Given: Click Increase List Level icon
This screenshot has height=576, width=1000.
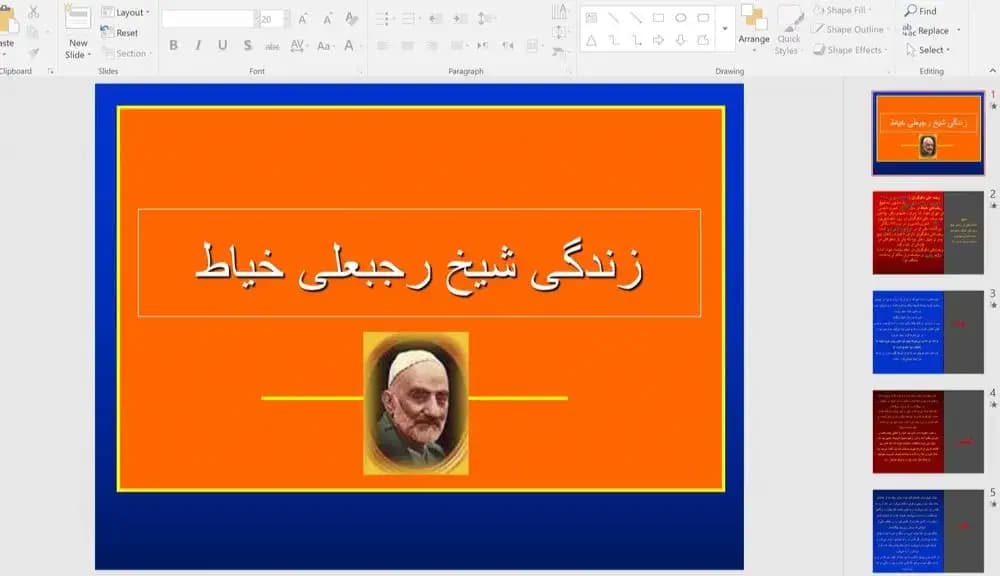Looking at the screenshot, I should tap(460, 19).
